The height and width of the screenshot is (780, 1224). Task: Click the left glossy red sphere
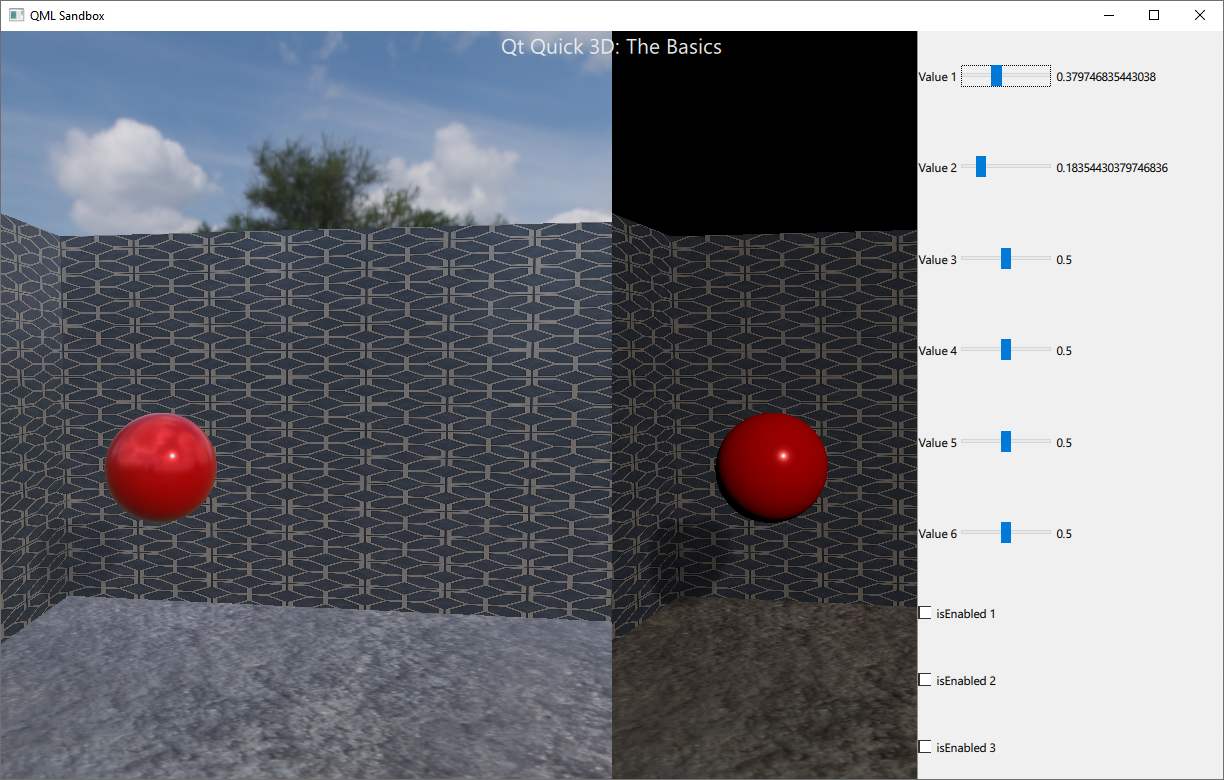[161, 469]
